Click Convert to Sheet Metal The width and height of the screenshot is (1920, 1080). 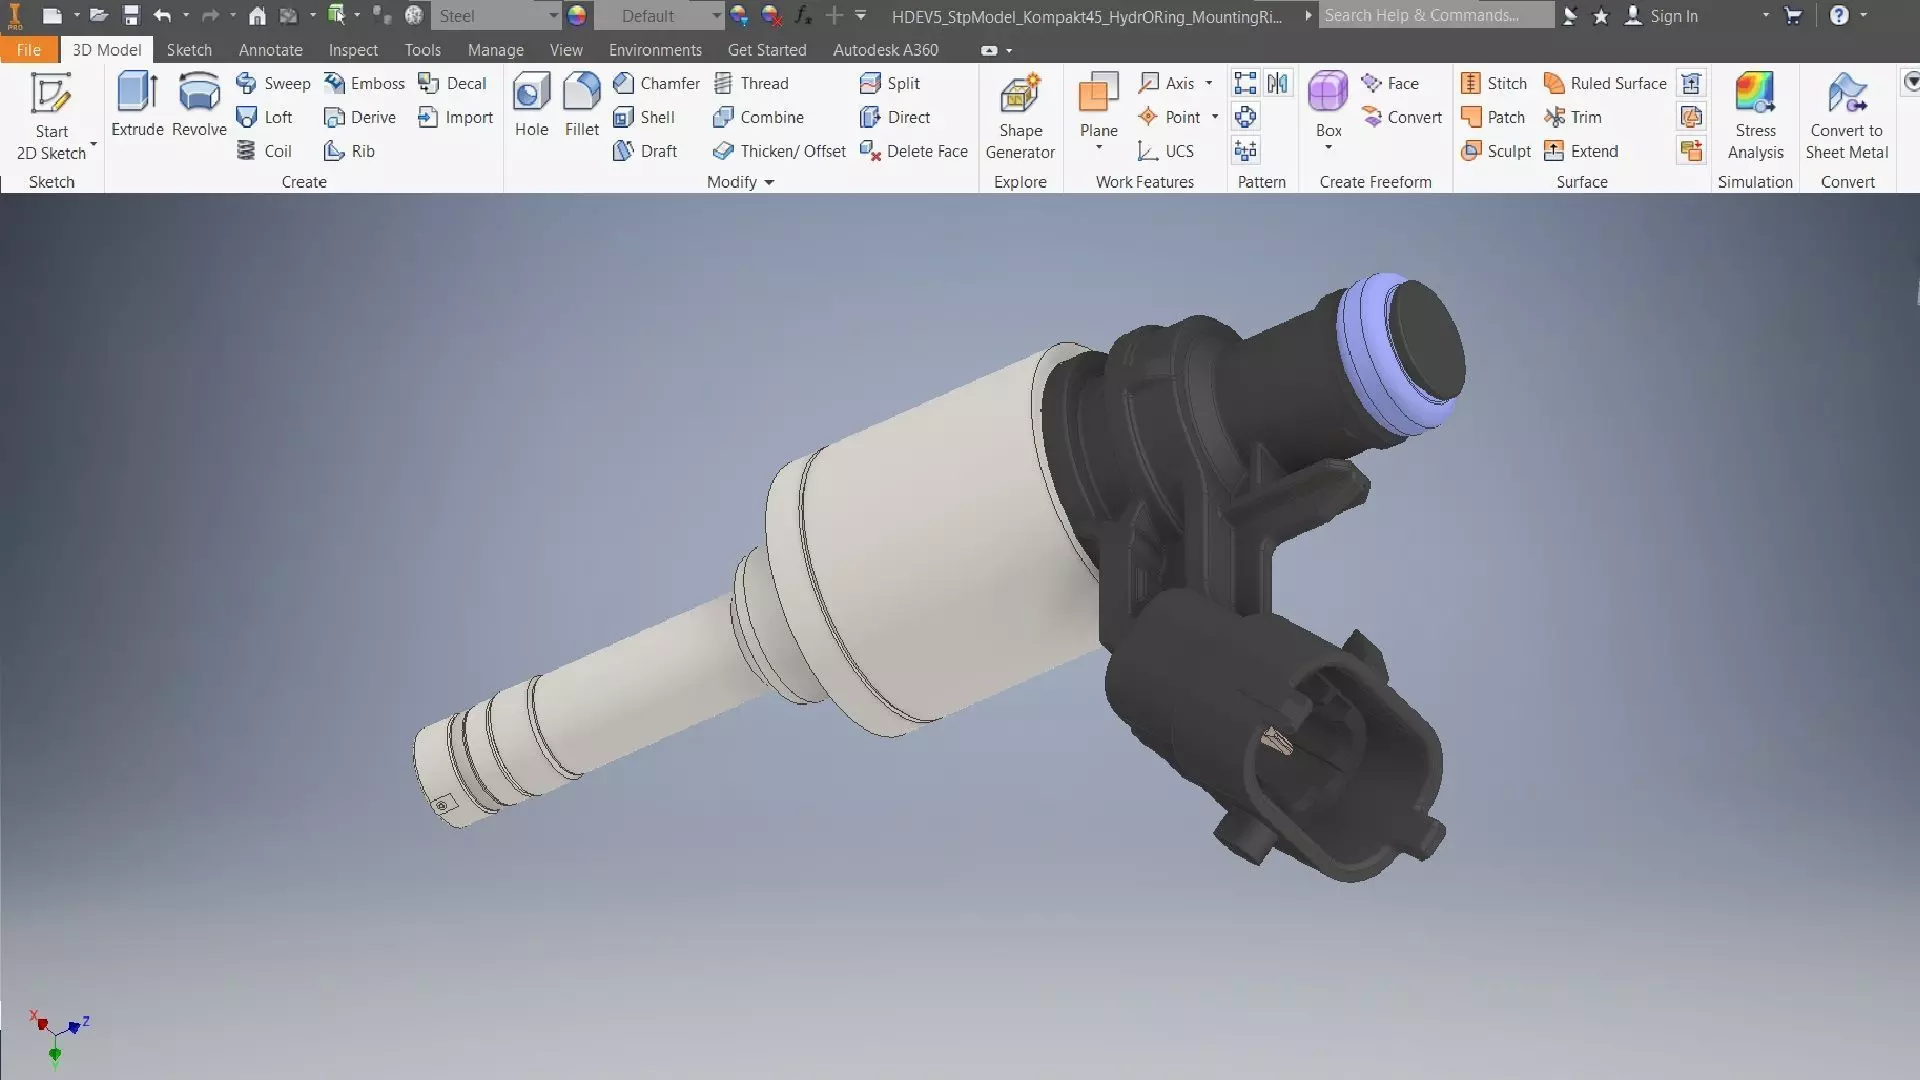click(x=1847, y=116)
